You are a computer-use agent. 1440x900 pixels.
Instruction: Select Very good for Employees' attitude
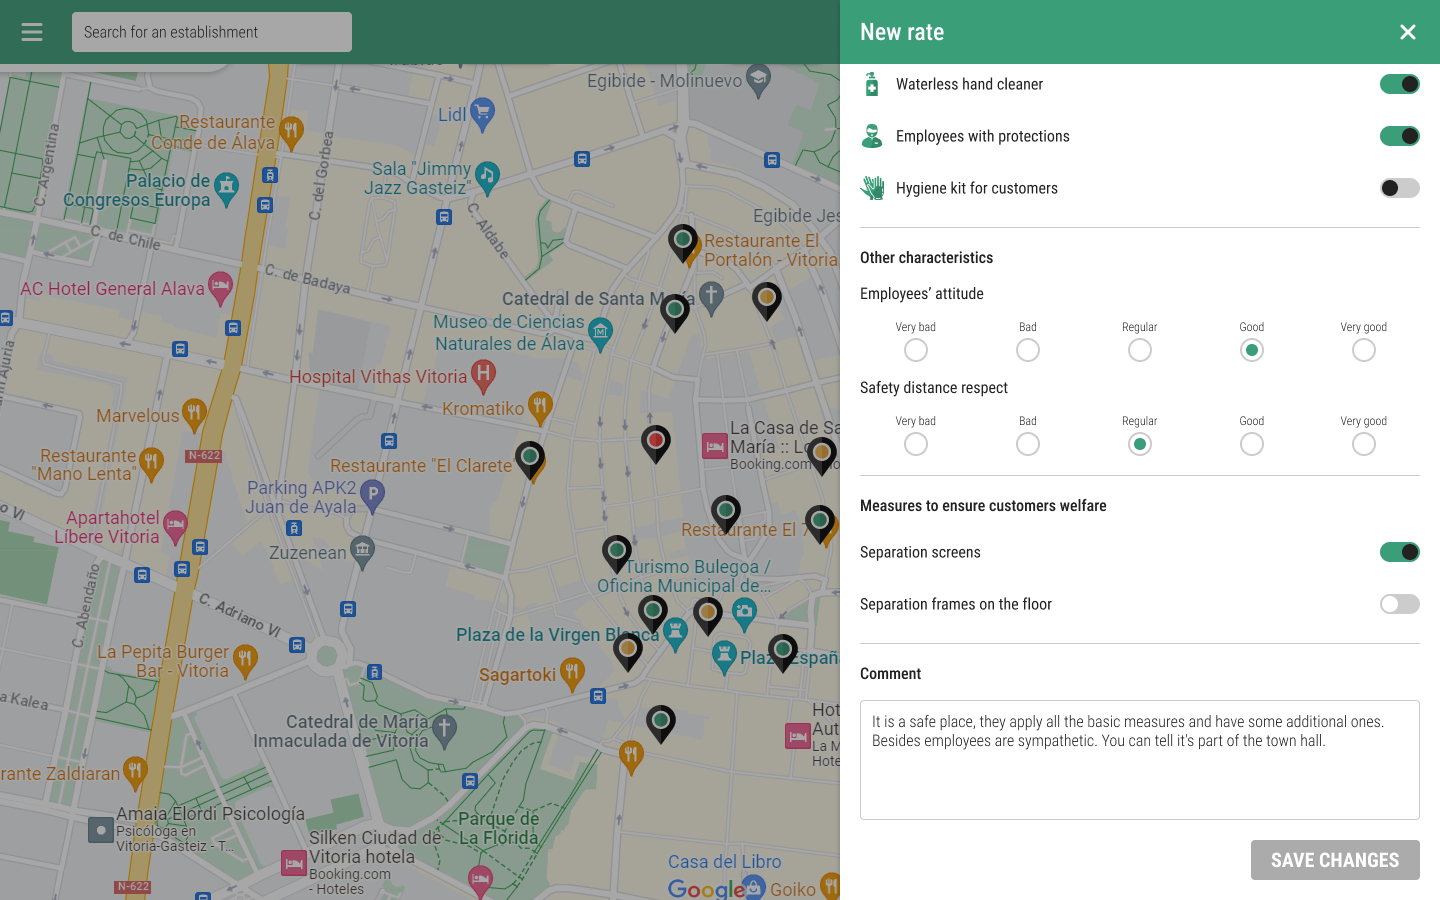click(x=1364, y=350)
